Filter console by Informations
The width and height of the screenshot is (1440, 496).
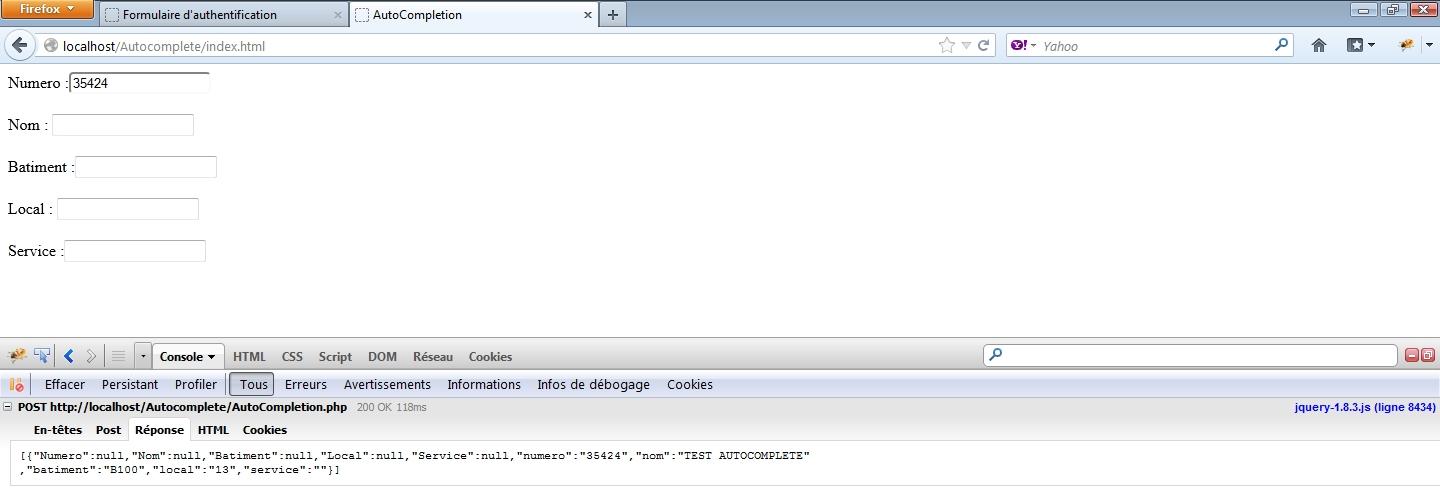coord(484,385)
